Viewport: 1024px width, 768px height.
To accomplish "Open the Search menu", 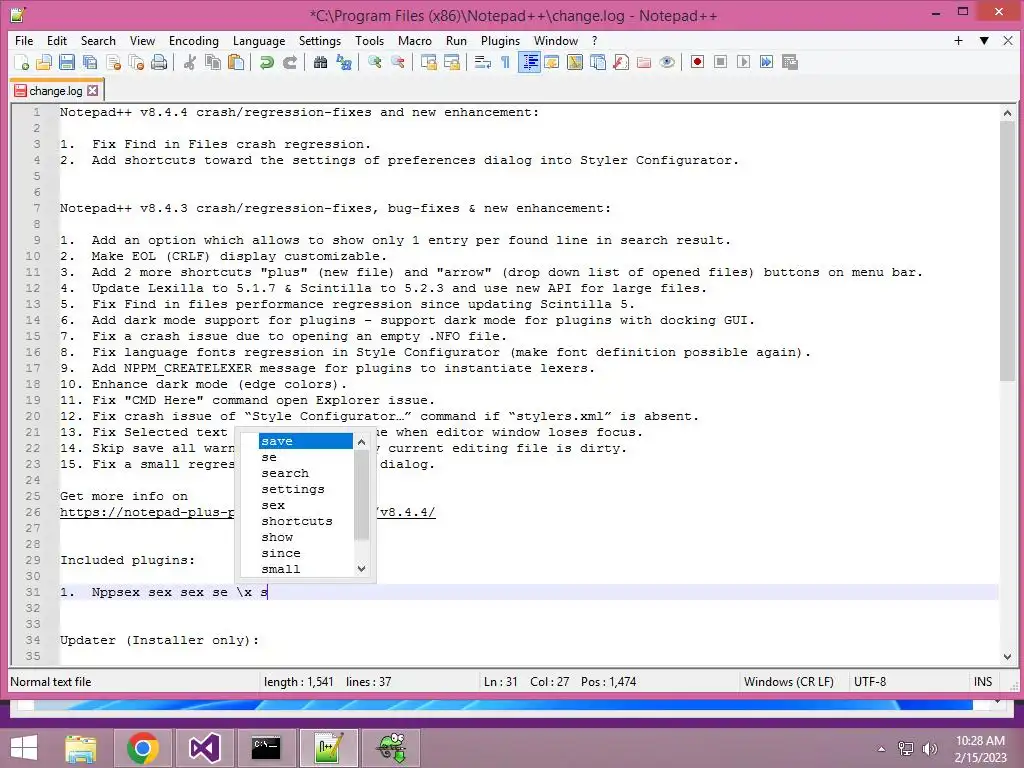I will point(98,40).
